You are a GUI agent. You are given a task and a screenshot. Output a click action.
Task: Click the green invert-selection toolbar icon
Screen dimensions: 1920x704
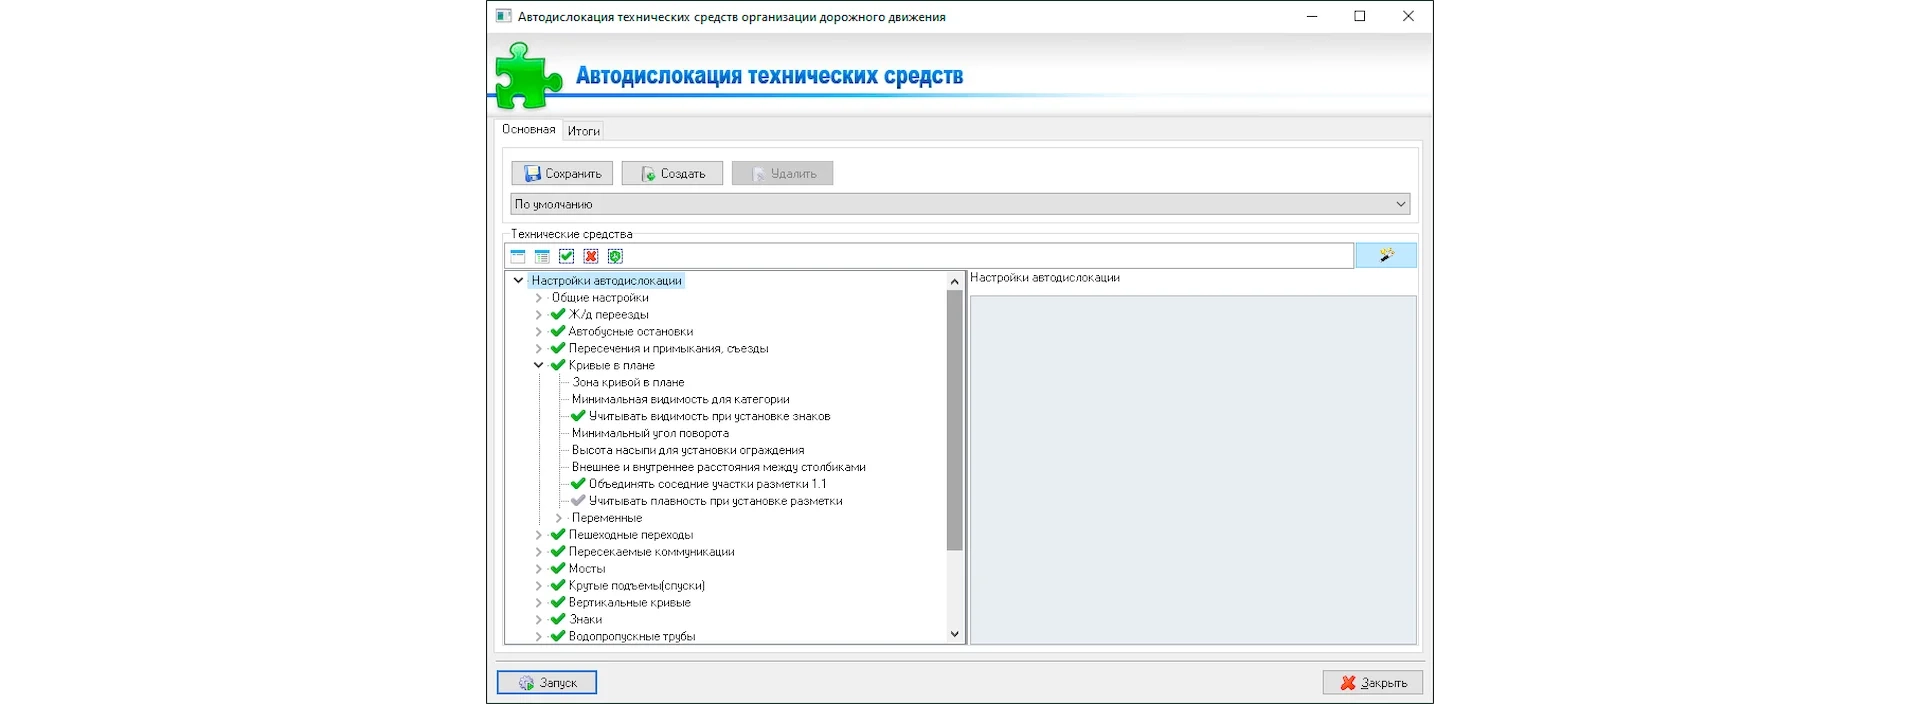coord(615,257)
